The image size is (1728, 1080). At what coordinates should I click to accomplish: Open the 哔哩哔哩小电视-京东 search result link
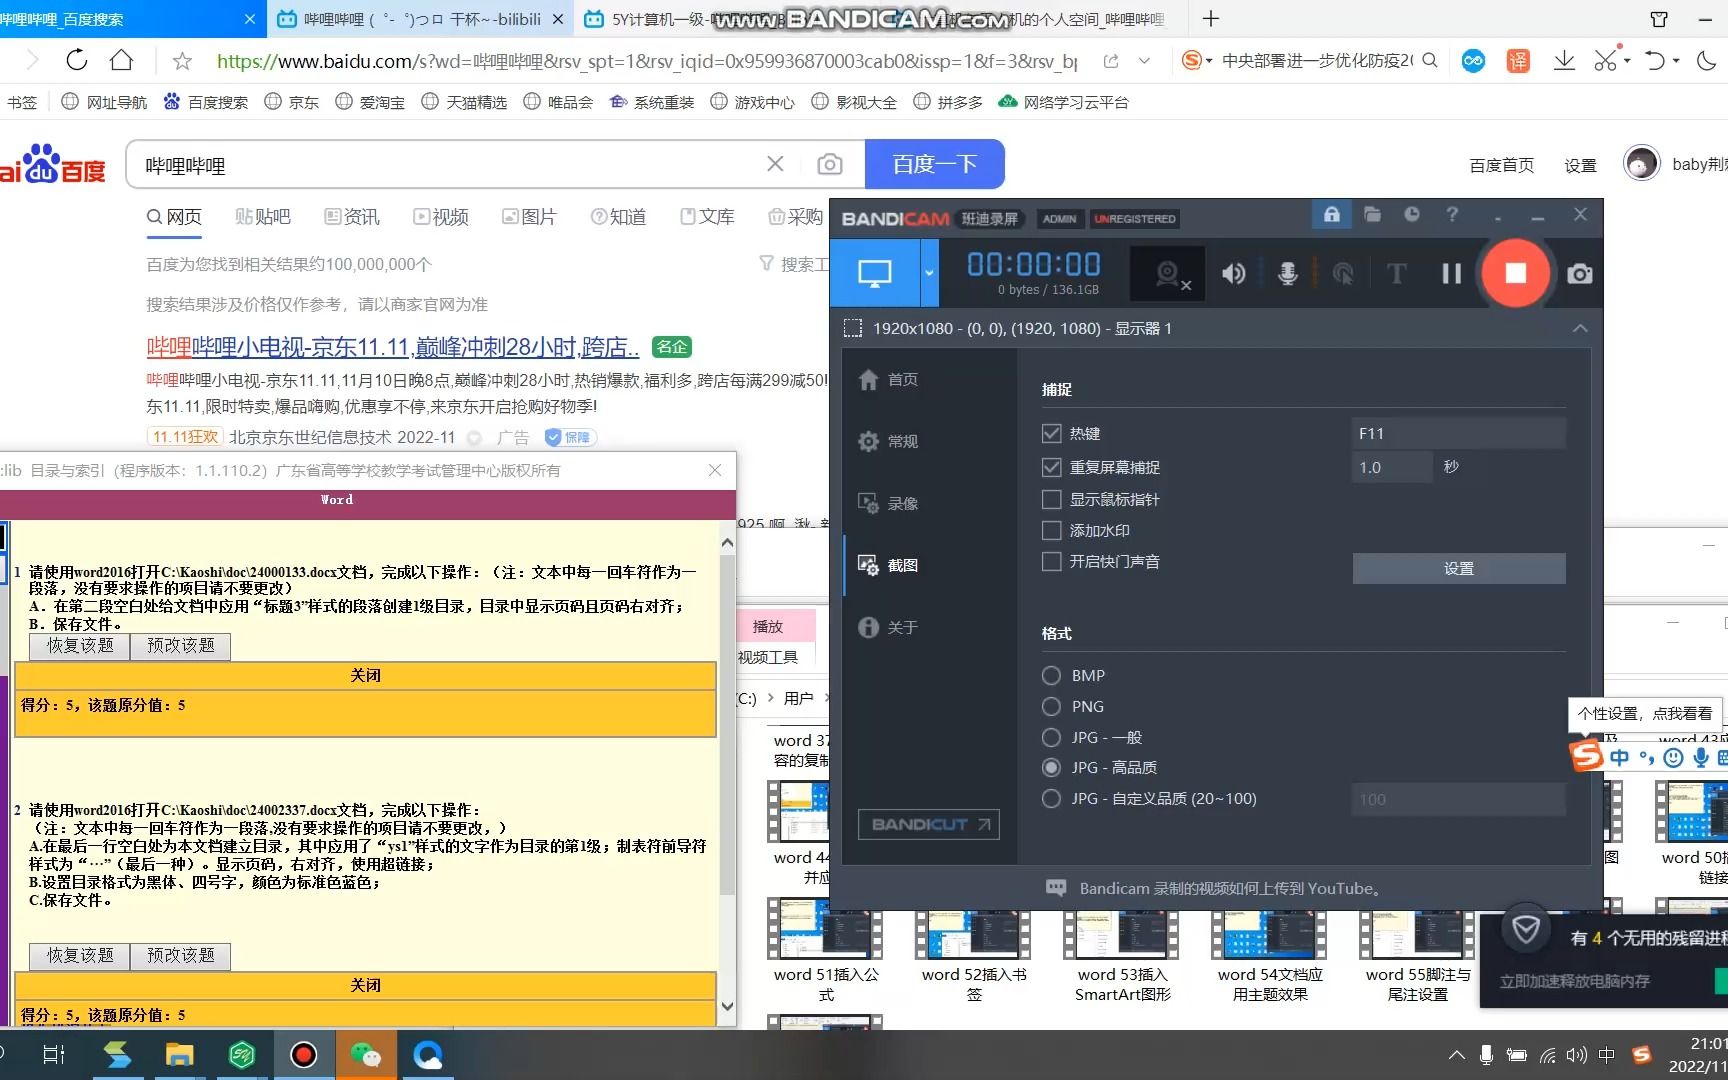[393, 347]
